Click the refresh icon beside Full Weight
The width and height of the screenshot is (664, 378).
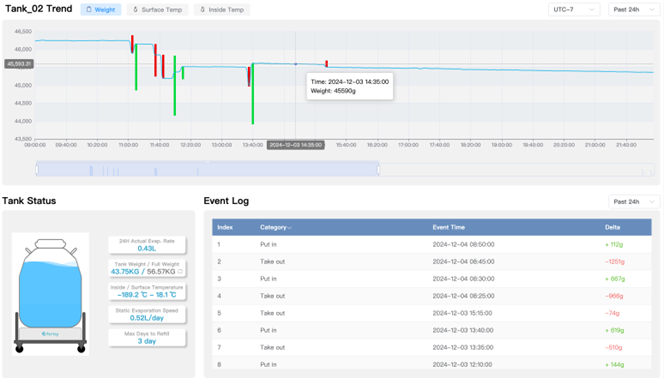coord(180,272)
